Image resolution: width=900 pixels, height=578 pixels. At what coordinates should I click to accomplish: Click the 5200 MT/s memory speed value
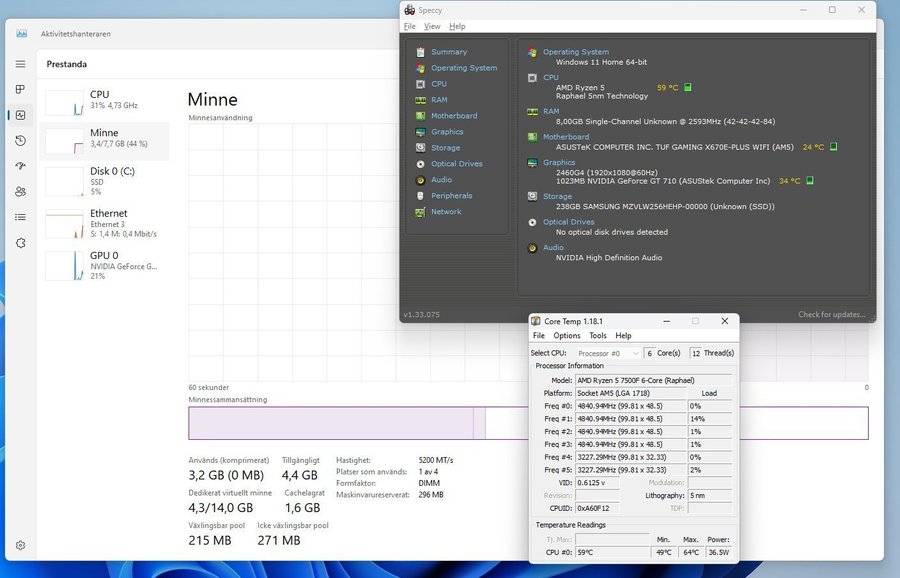(436, 460)
